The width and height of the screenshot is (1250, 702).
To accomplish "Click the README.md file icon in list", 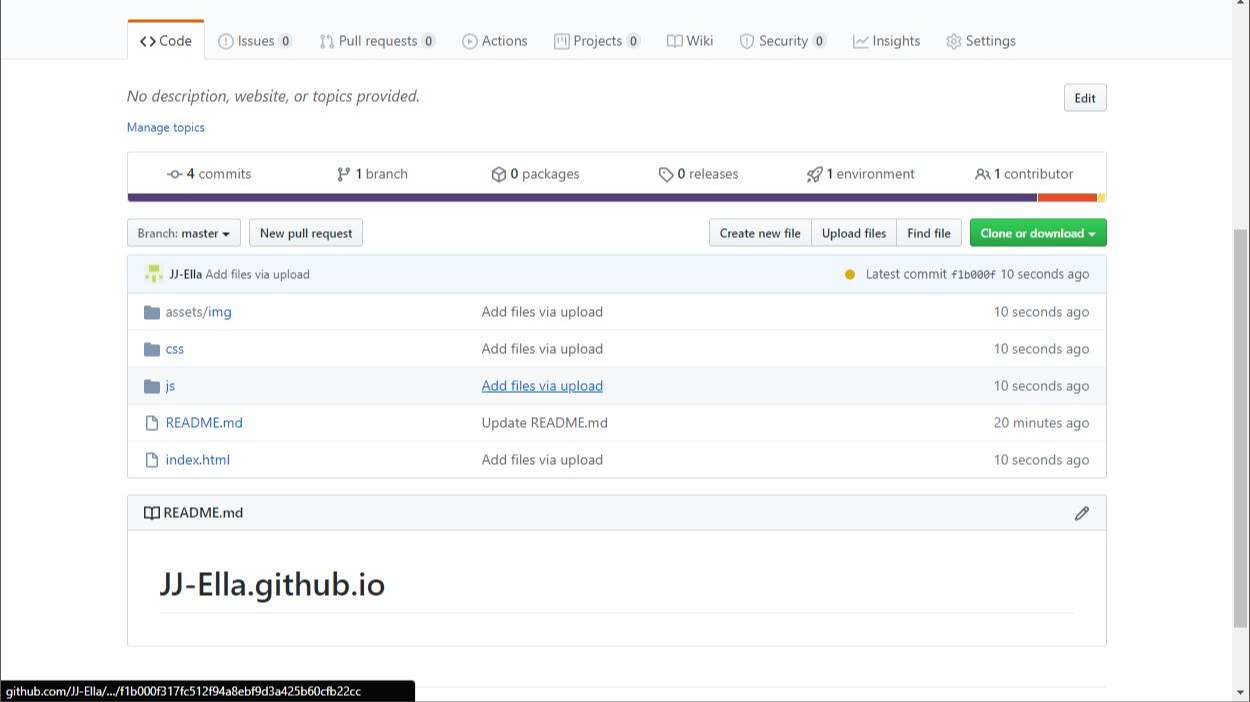I will point(152,423).
